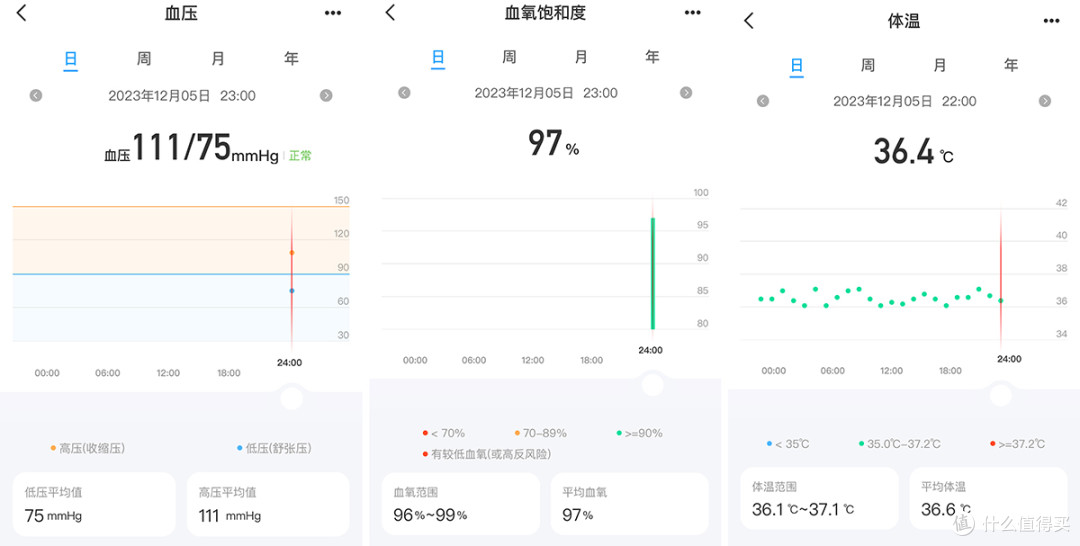Go to previous day on 血压 screen

36,96
